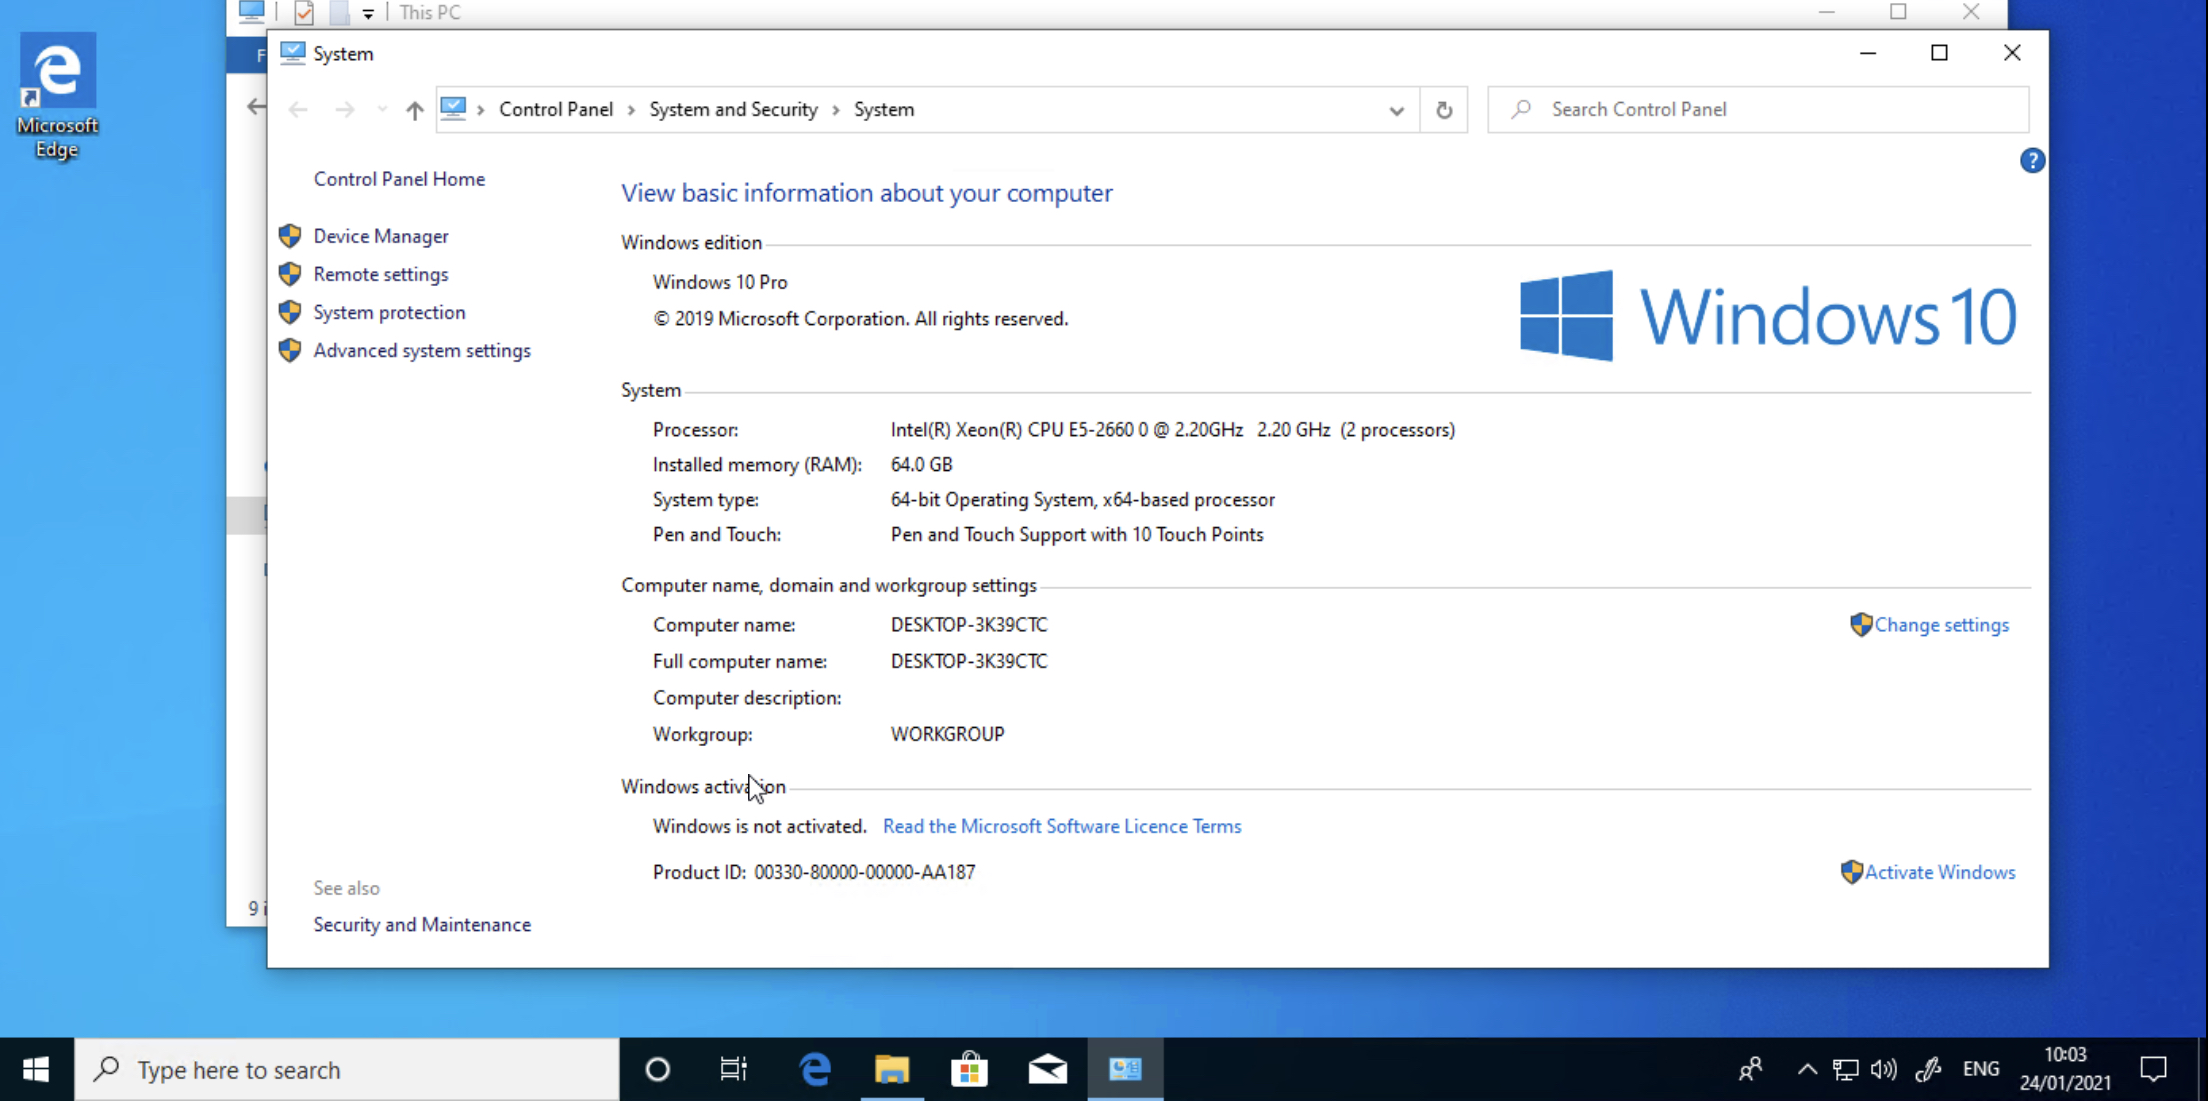Launch Microsoft Store from taskbar
Image resolution: width=2208 pixels, height=1101 pixels.
point(969,1070)
